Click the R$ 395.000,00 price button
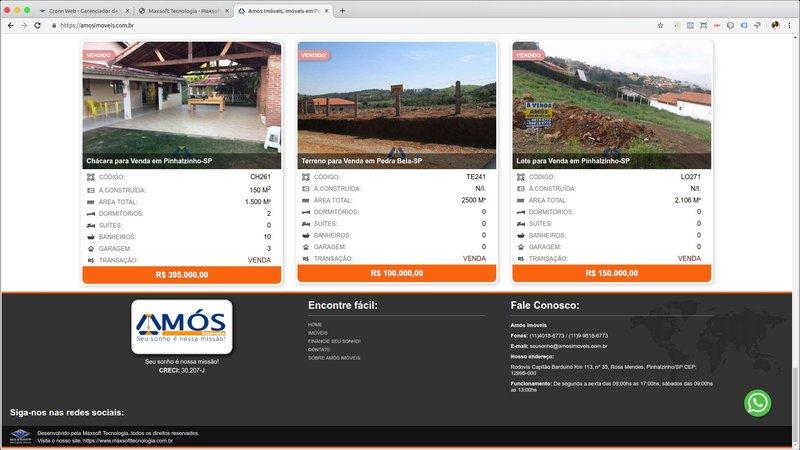The image size is (800, 450). [x=182, y=275]
